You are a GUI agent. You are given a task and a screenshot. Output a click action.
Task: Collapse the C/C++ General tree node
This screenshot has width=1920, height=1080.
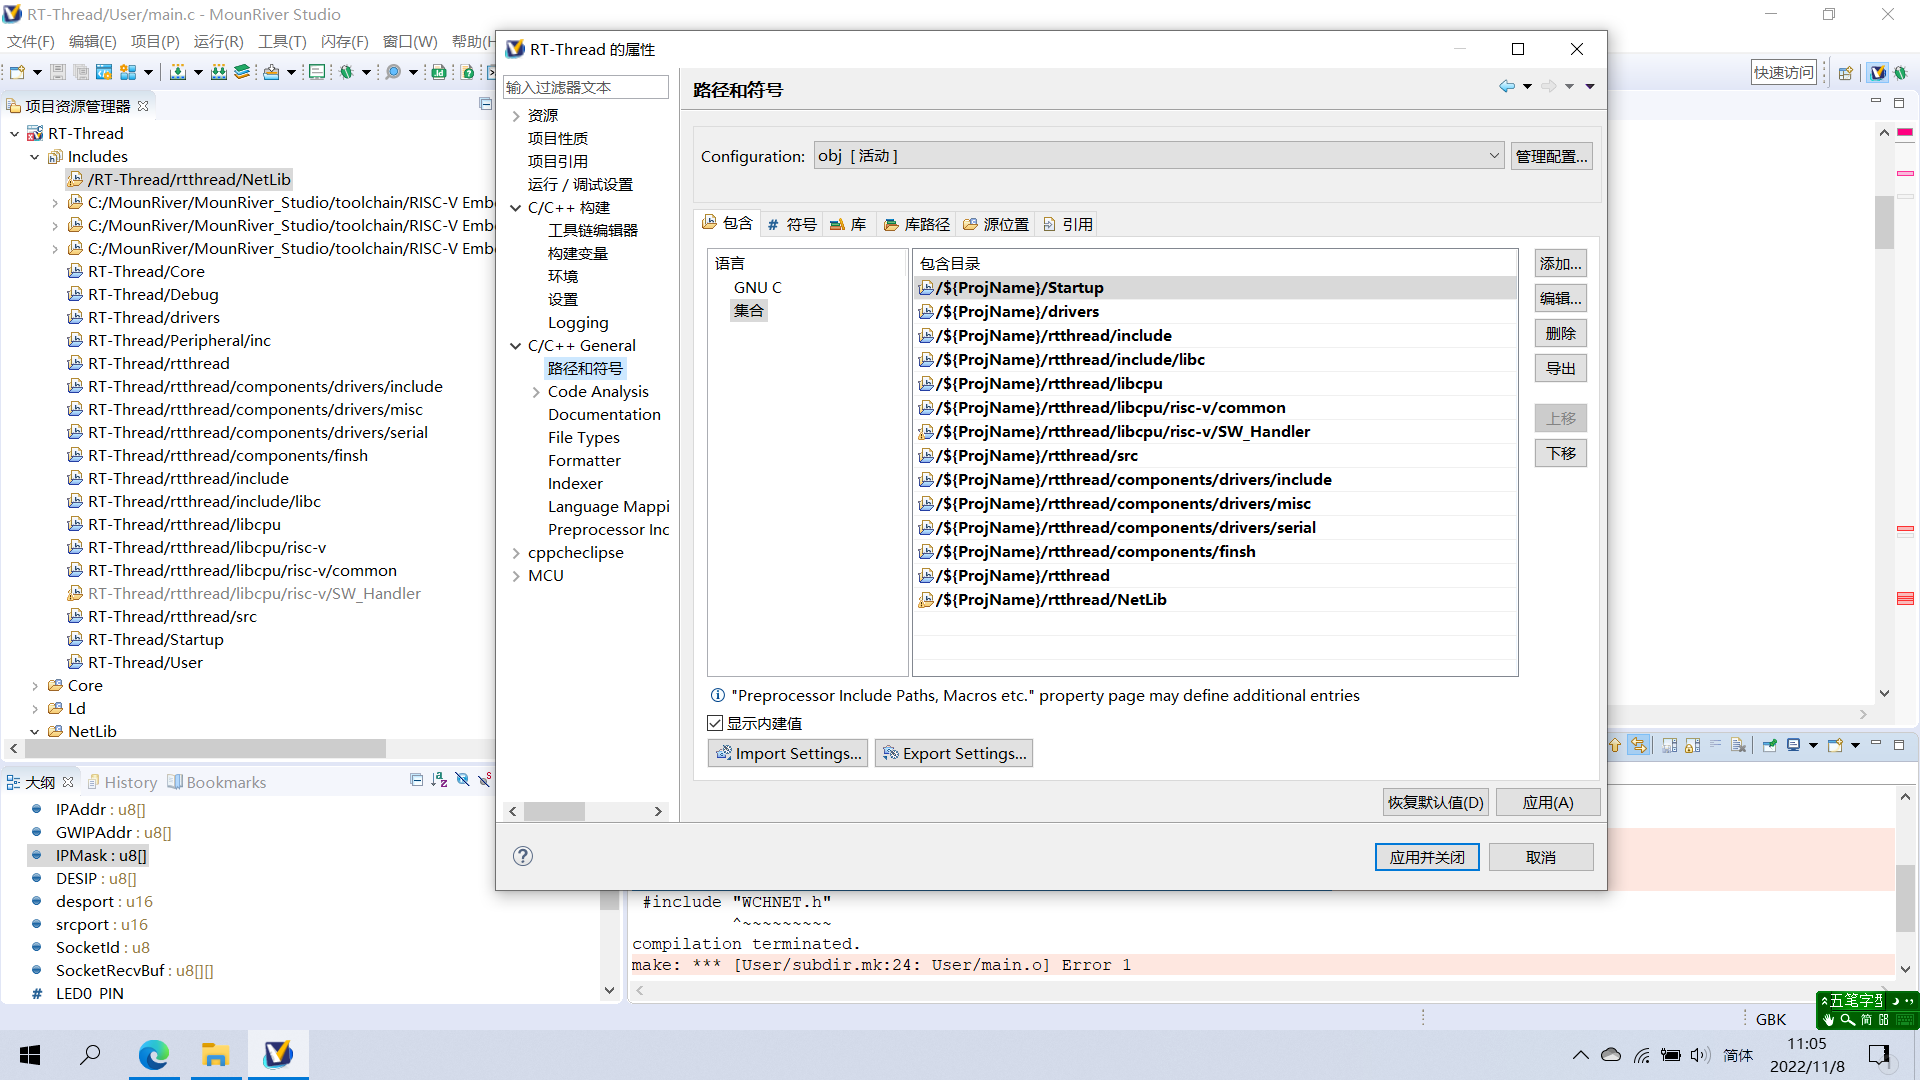[516, 346]
